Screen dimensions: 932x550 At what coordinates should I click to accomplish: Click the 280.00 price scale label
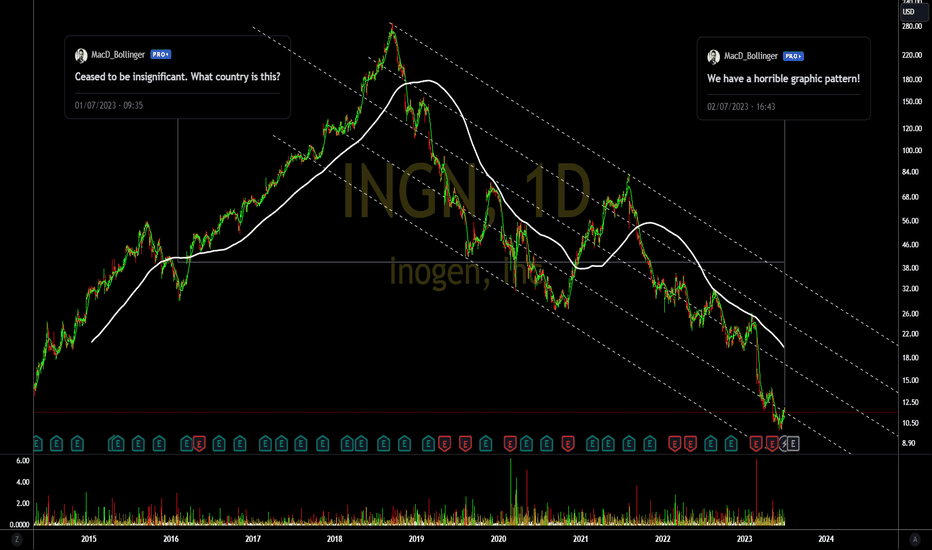(911, 27)
